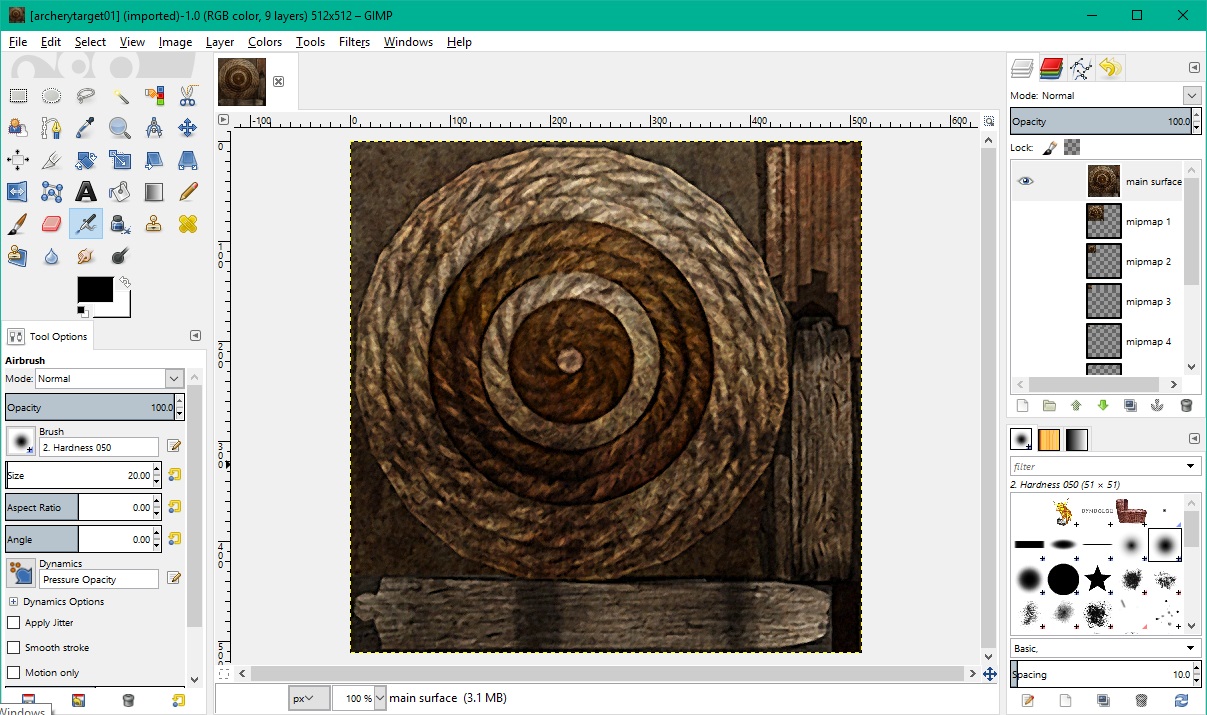Pick the Fuzzy Select magic wand tool
The width and height of the screenshot is (1207, 715).
point(120,96)
